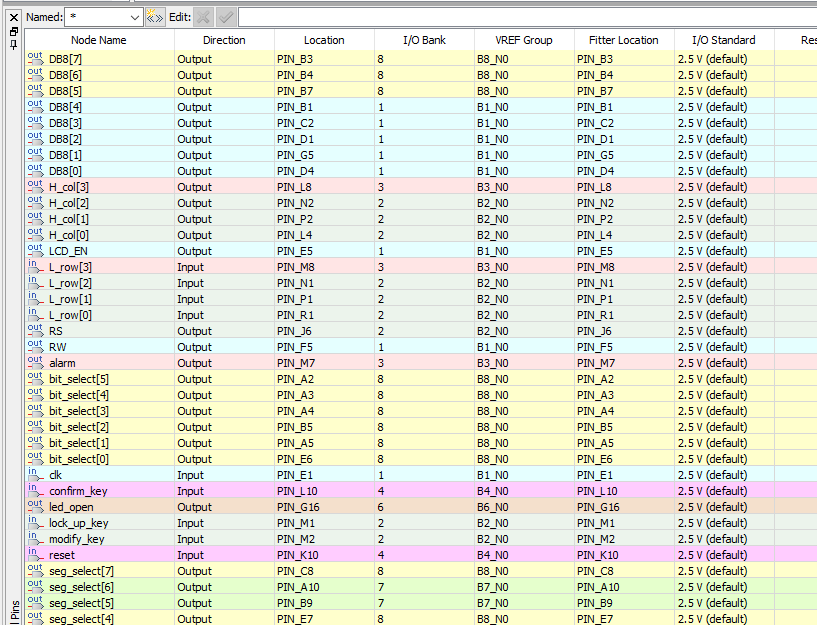Click input pin icon of L_row[3]
The image size is (817, 625).
(x=35, y=266)
